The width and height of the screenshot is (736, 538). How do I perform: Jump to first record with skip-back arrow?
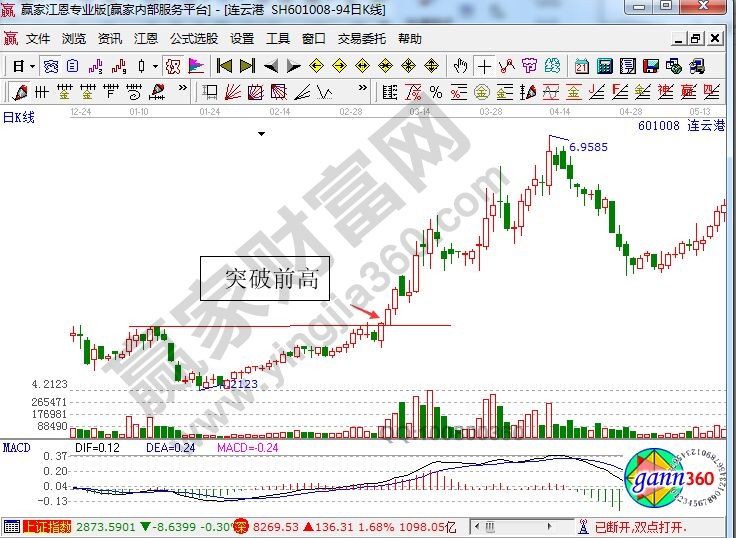(x=224, y=66)
